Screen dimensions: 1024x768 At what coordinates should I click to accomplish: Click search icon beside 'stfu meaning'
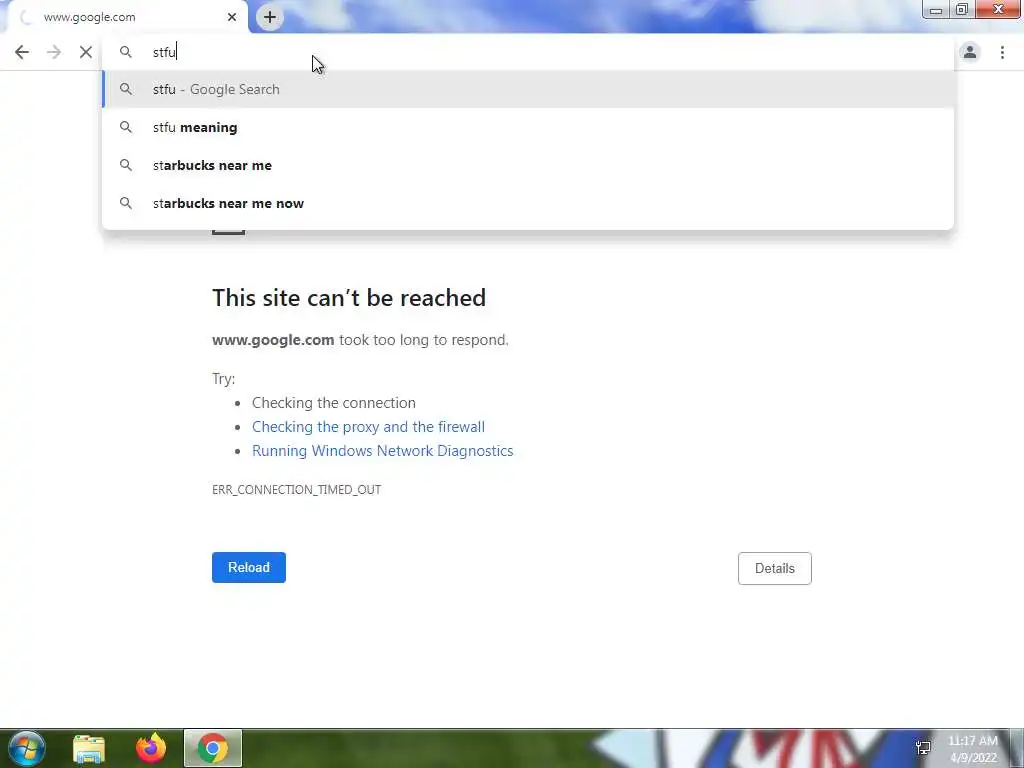tap(125, 127)
